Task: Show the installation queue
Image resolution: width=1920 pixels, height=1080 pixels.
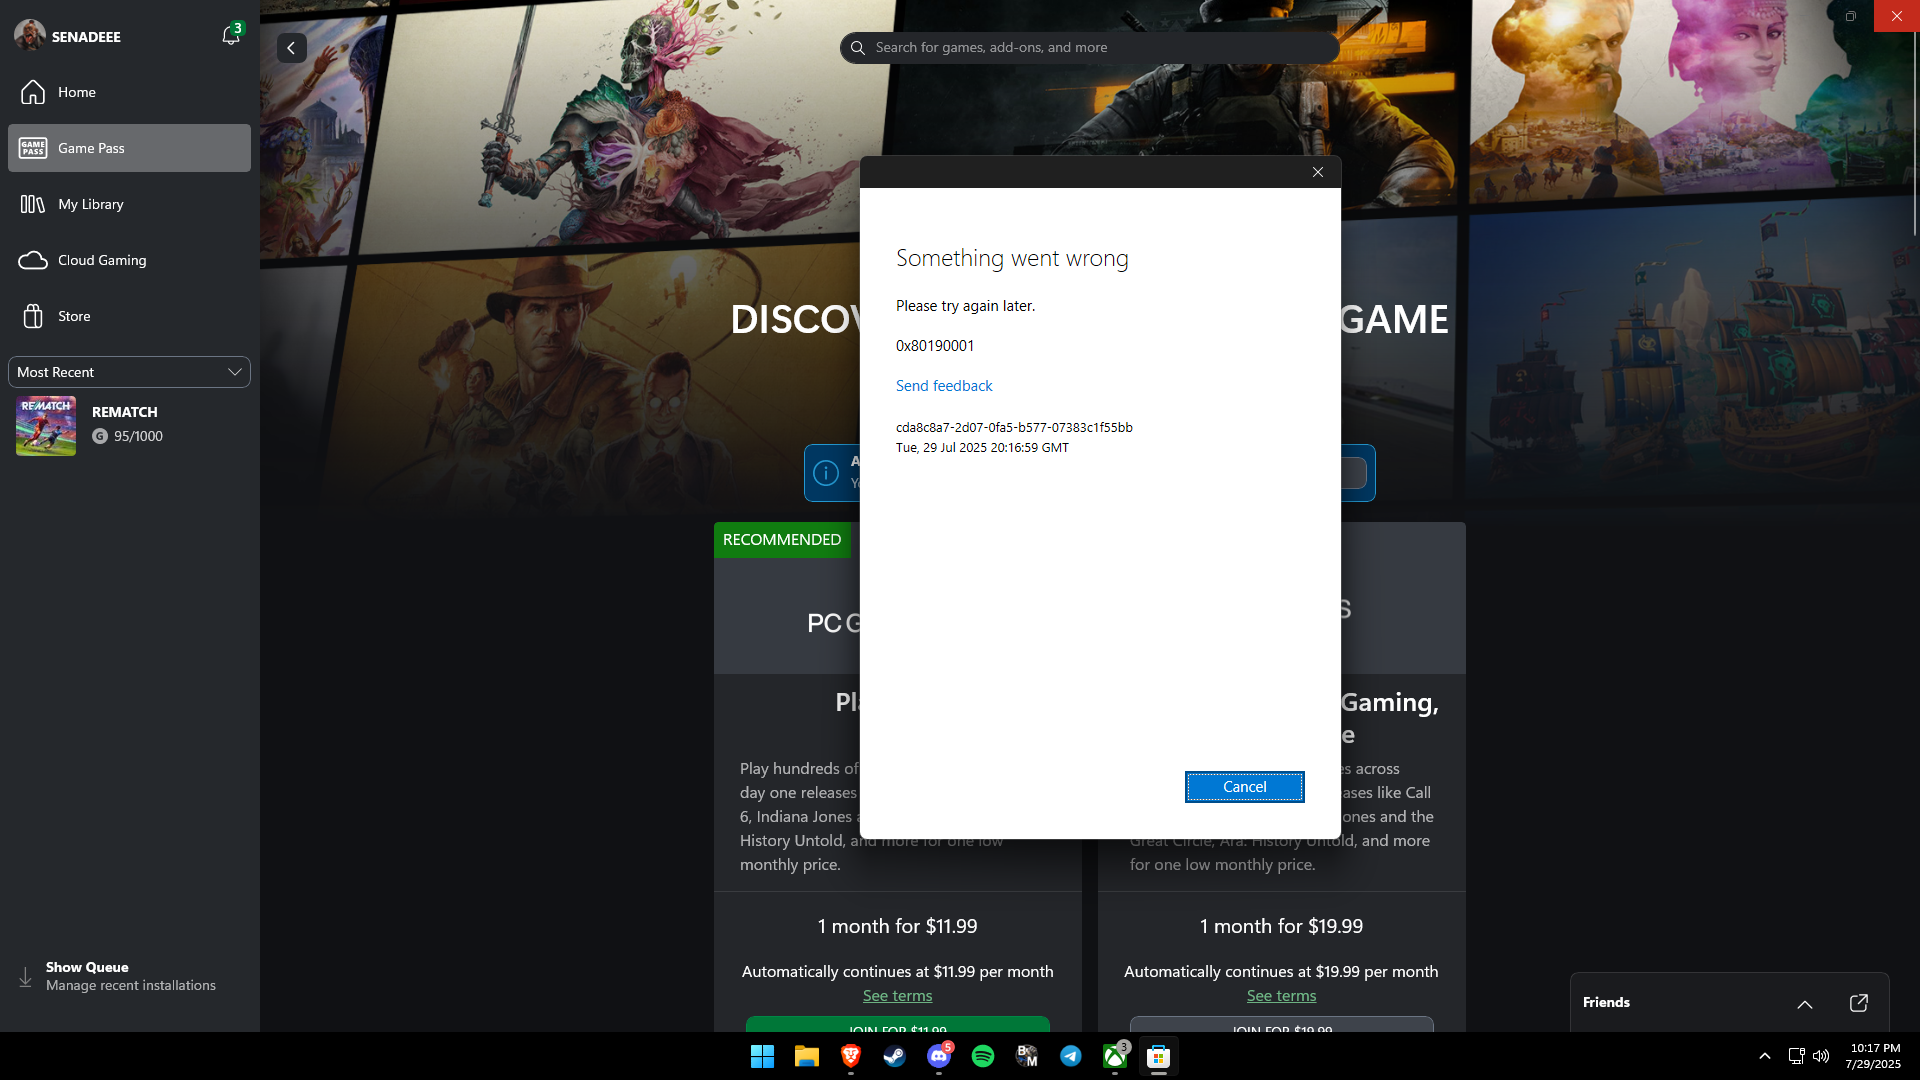Action: click(x=129, y=976)
